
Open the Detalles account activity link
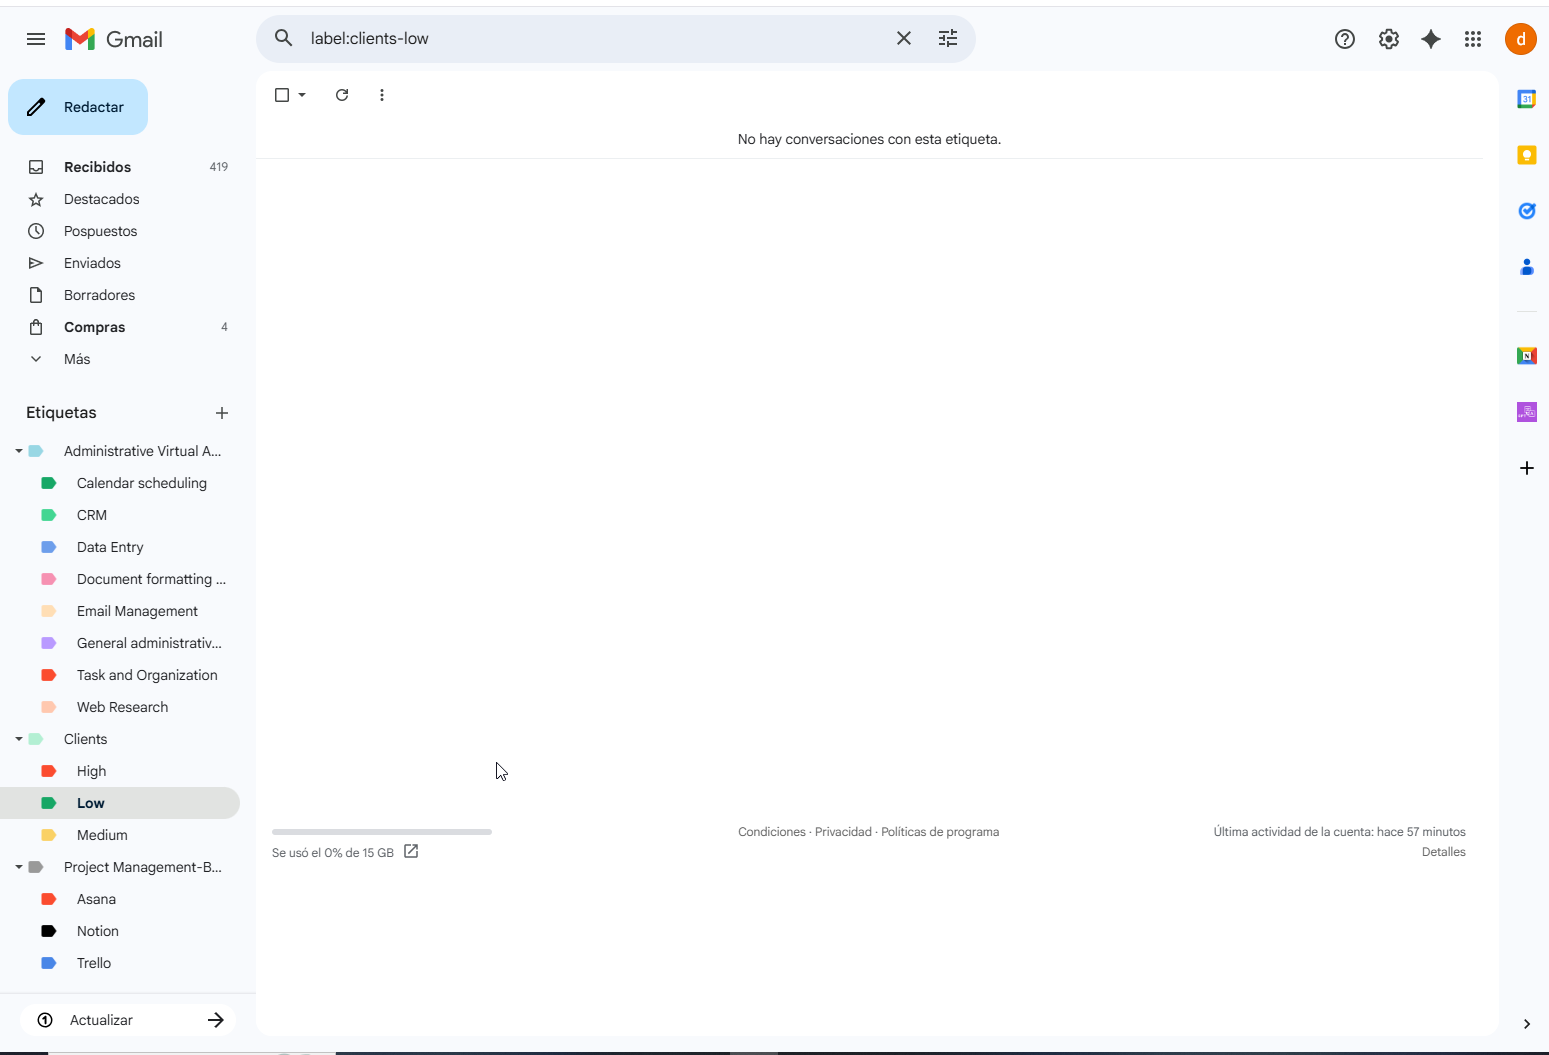click(x=1443, y=852)
